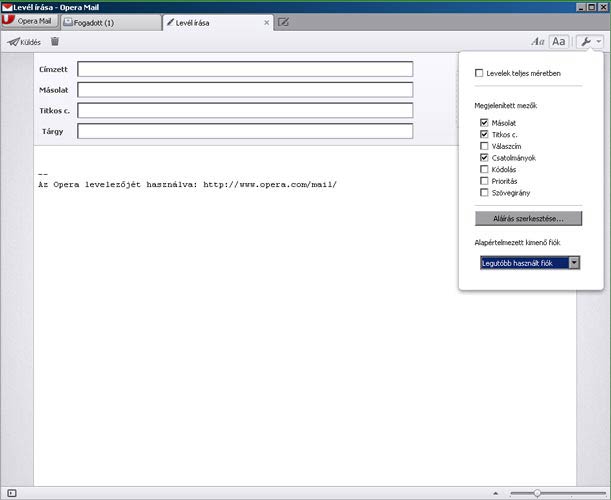Click the new compose tab icon
Viewport: 611px width, 500px height.
[284, 21]
